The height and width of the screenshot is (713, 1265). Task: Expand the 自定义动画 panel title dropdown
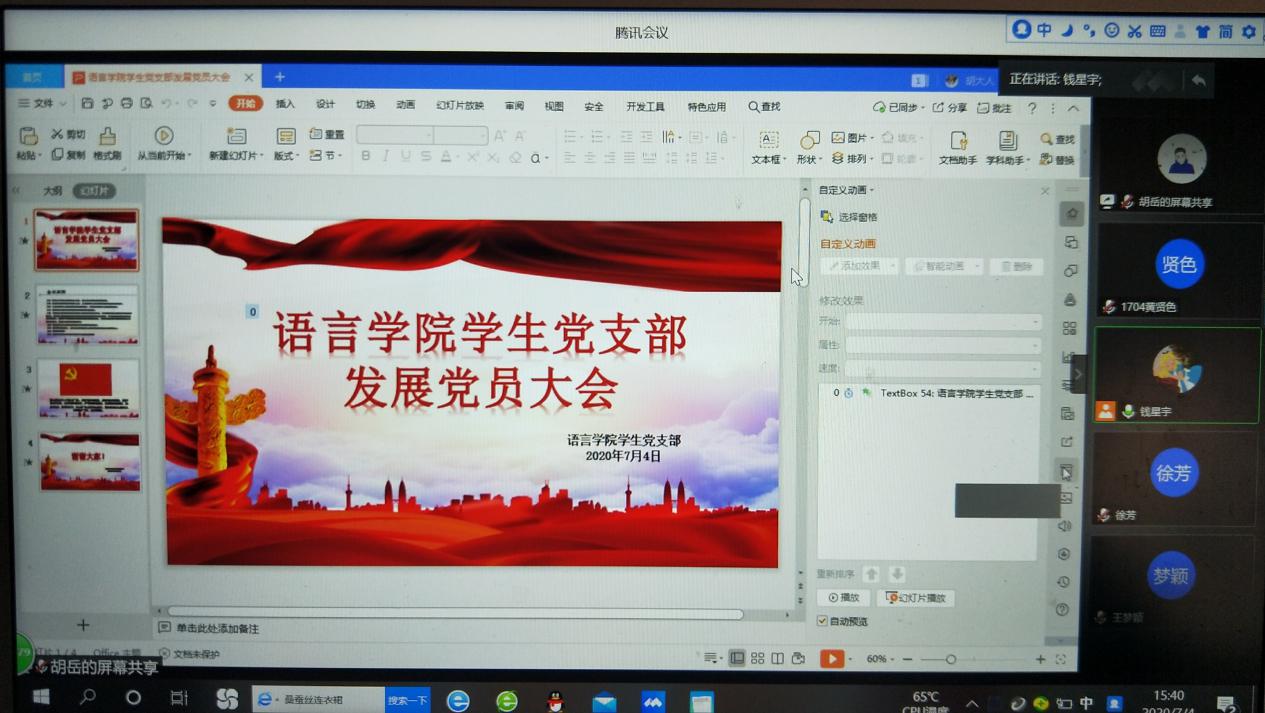846,190
